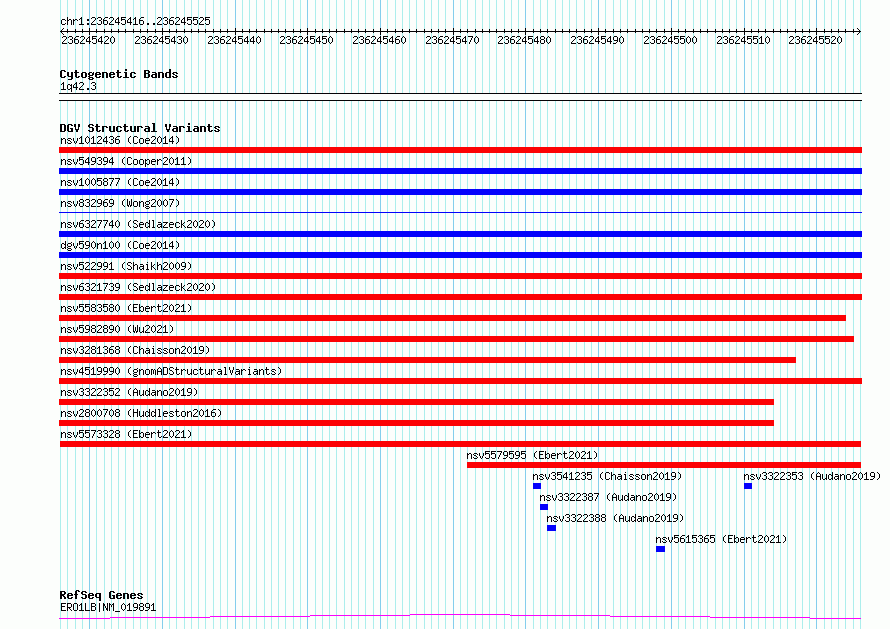This screenshot has height=629, width=890.
Task: Select nsv6327740 (Sedlazeck2020) variant label
Action: 138,224
